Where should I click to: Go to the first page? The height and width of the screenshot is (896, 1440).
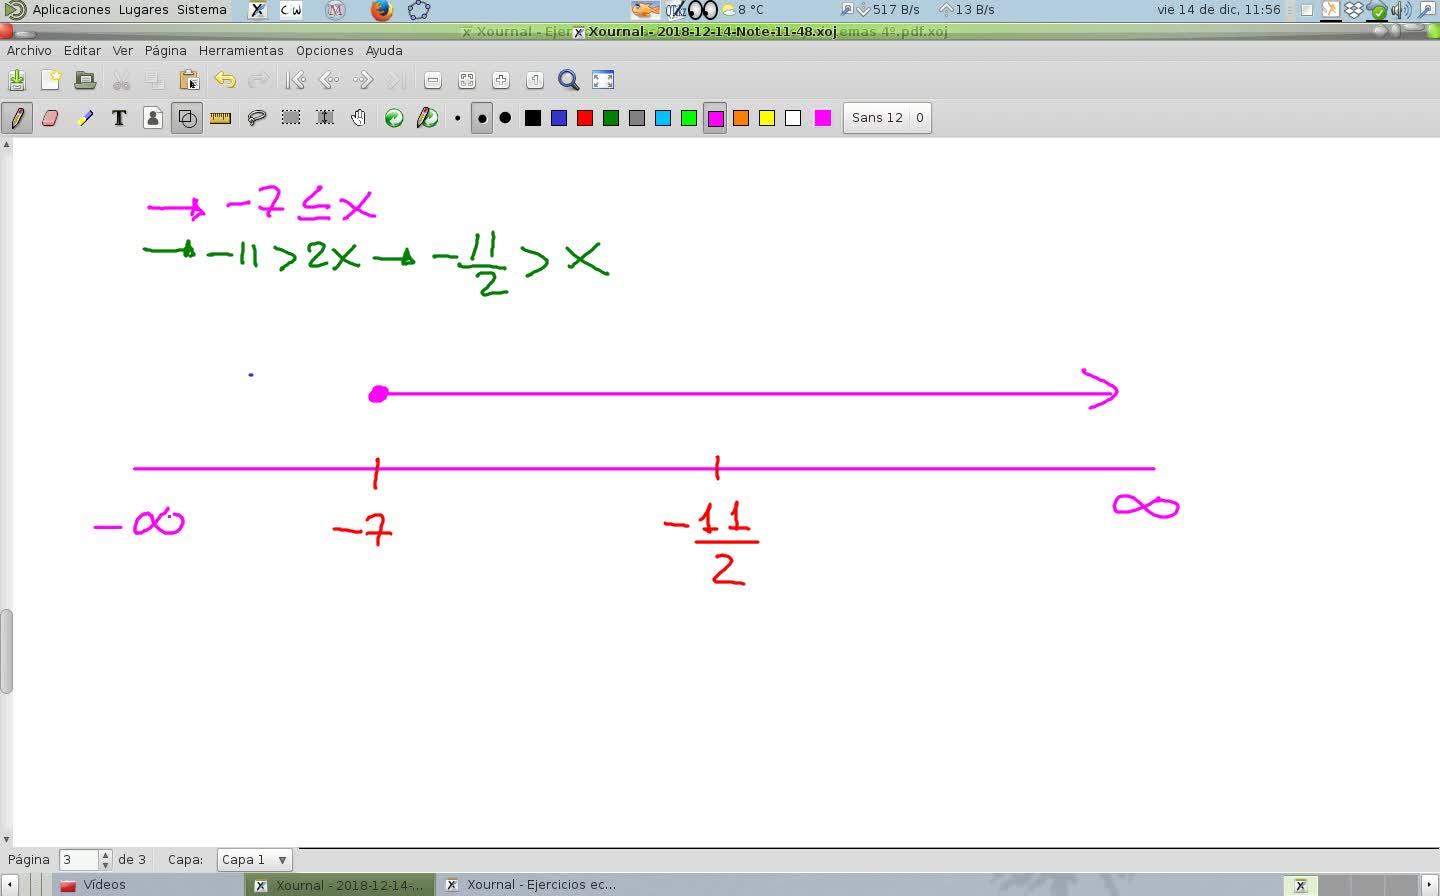[x=295, y=80]
